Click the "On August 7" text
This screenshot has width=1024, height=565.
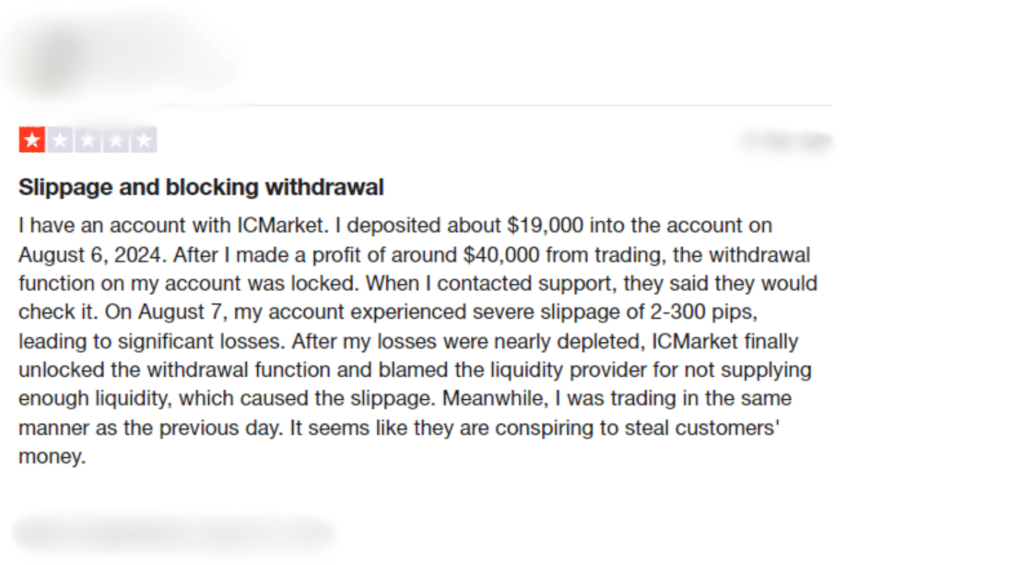click(x=166, y=312)
